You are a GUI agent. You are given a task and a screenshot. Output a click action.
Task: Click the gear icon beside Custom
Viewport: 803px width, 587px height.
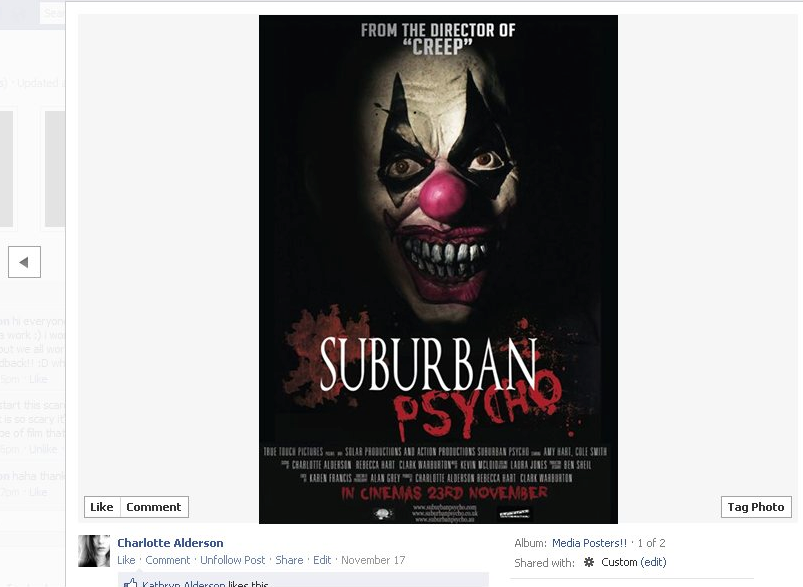click(x=589, y=562)
